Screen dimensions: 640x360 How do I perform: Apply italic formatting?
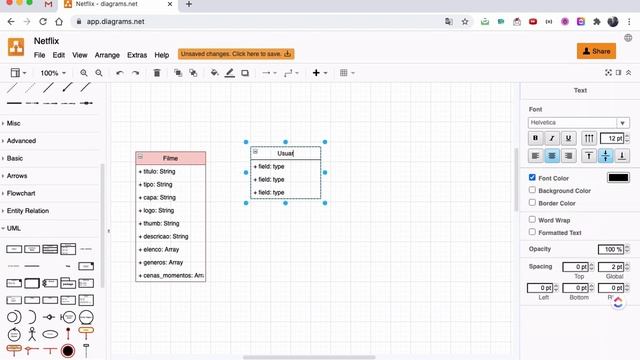[552, 138]
